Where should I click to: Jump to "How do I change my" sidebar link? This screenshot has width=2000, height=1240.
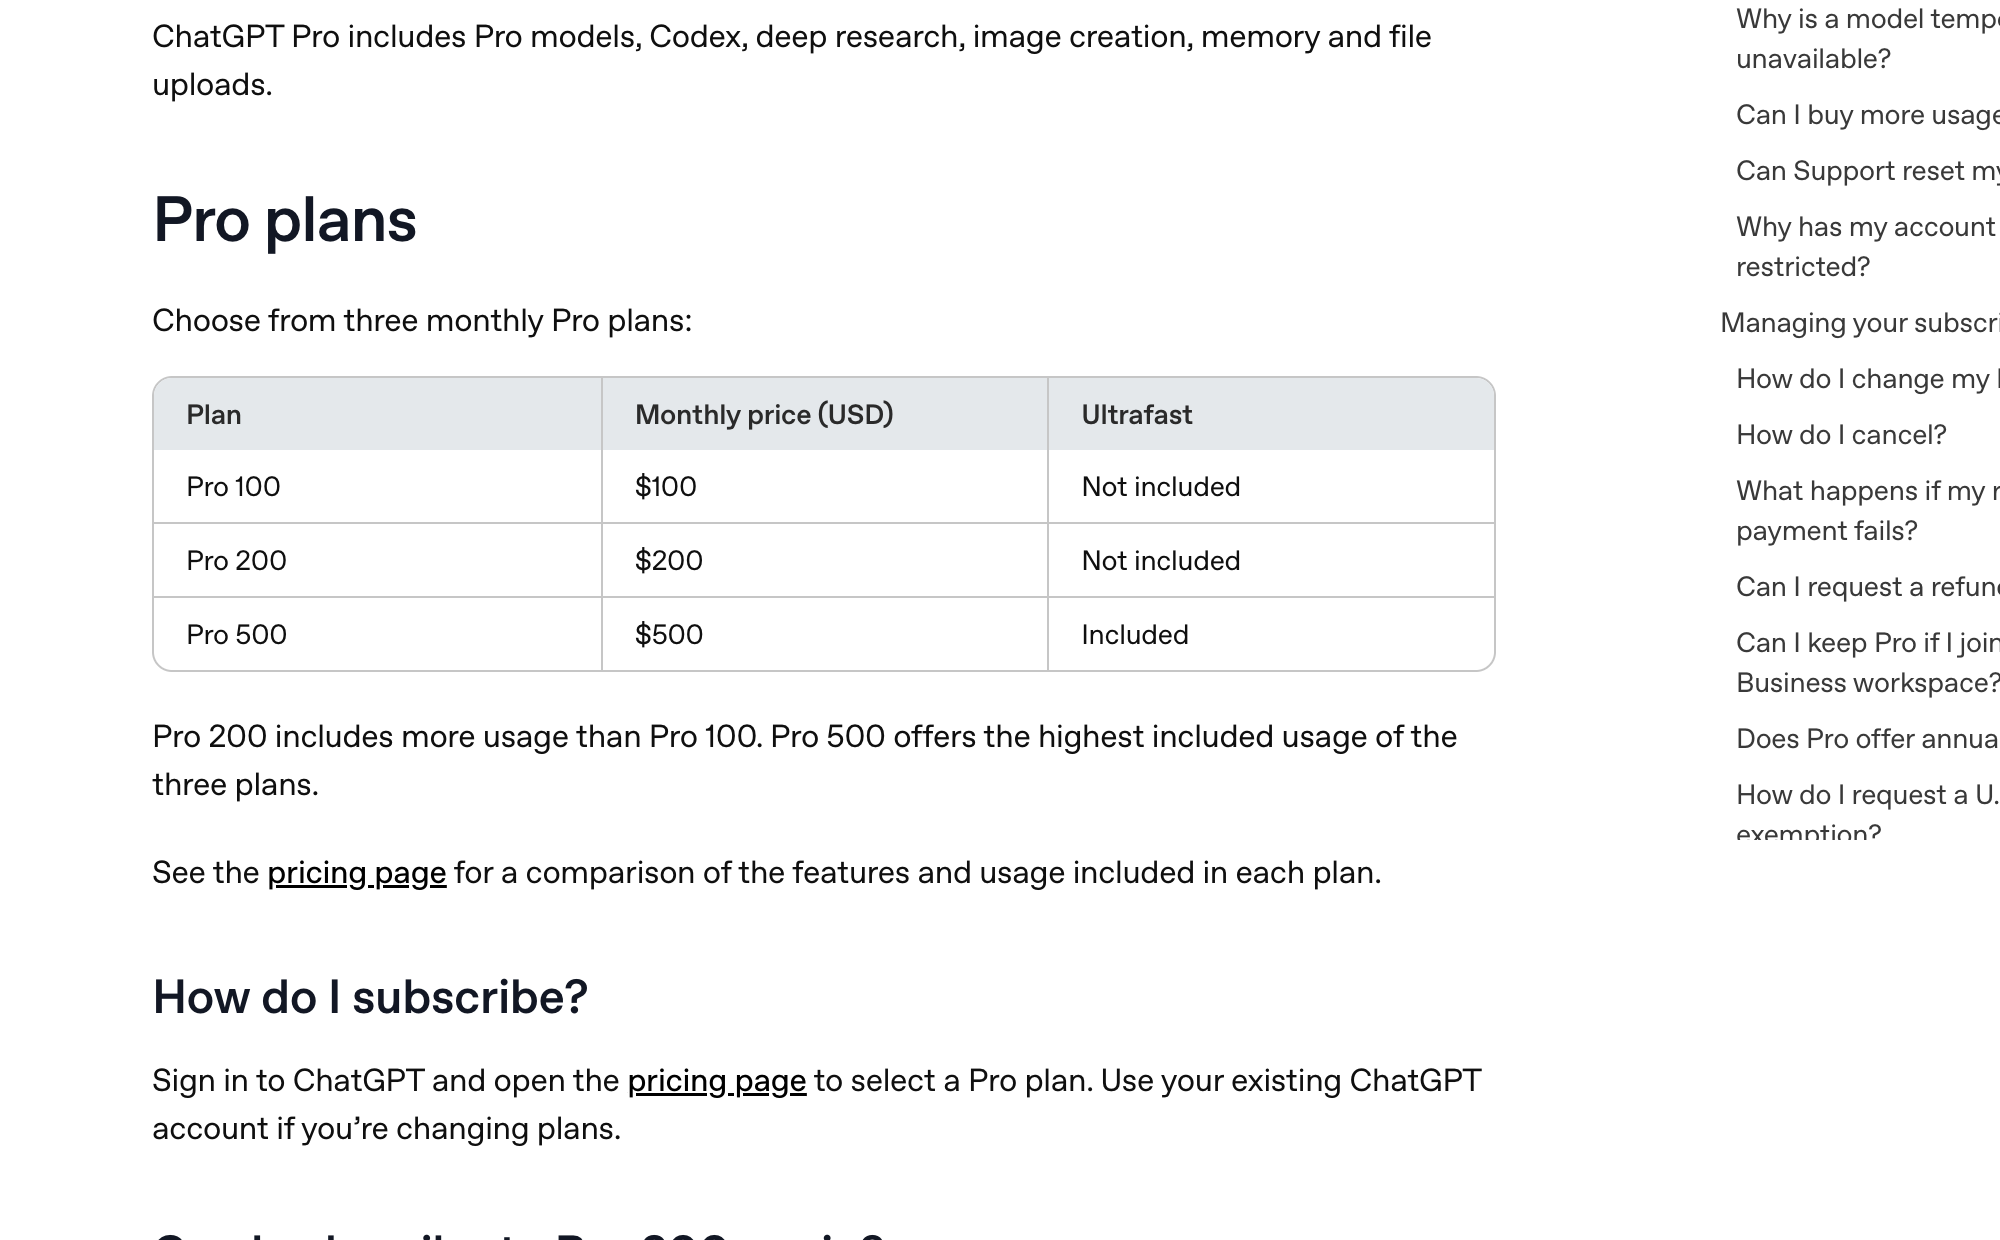(1867, 379)
